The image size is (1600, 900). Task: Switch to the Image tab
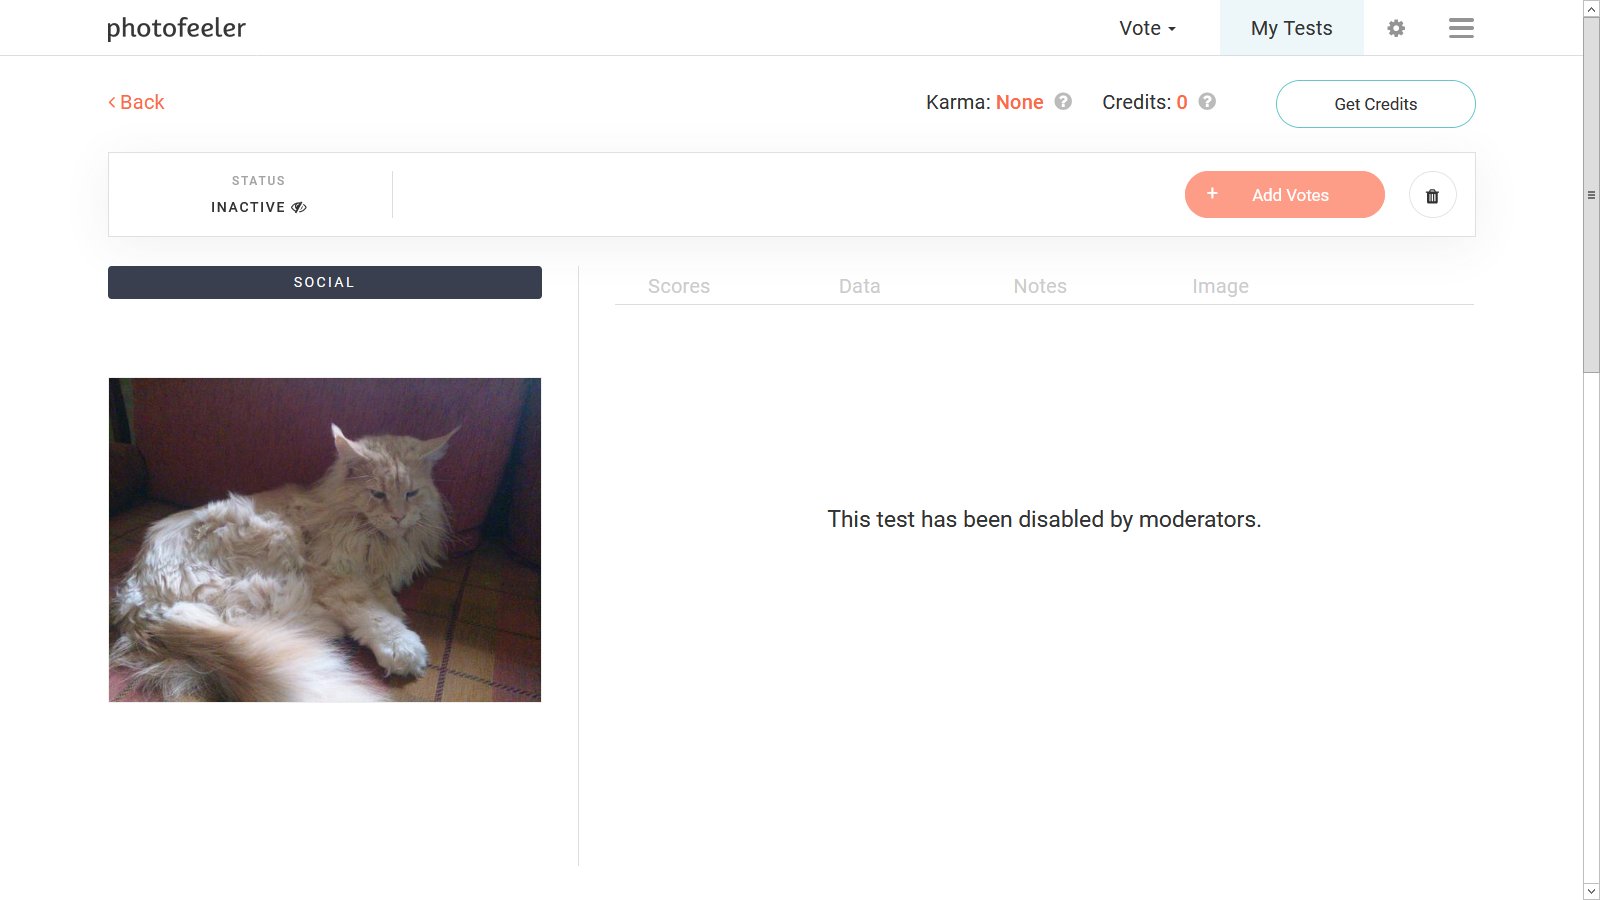(1220, 286)
